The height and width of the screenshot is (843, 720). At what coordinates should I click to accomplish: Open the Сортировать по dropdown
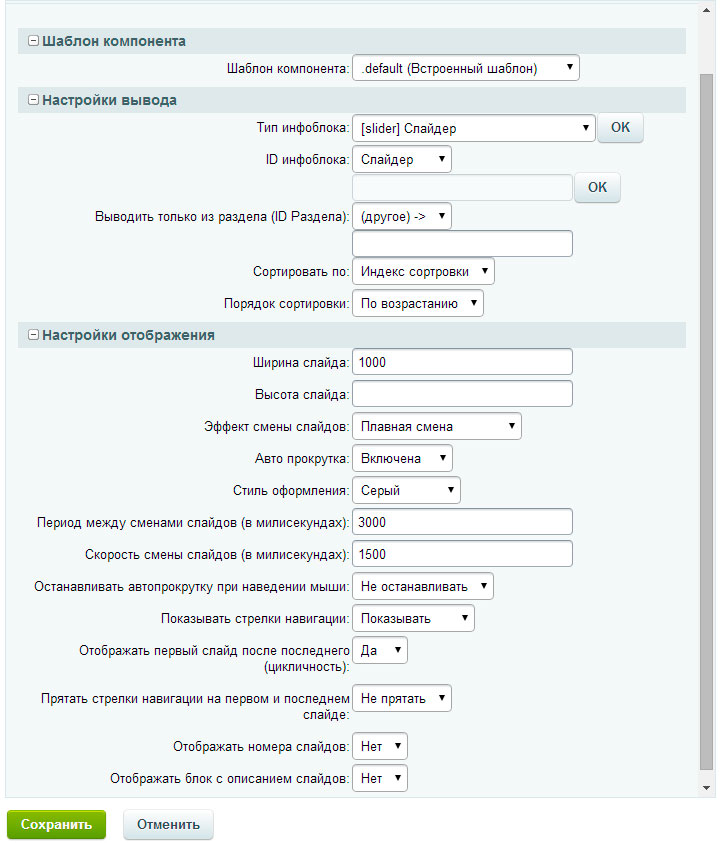[423, 271]
